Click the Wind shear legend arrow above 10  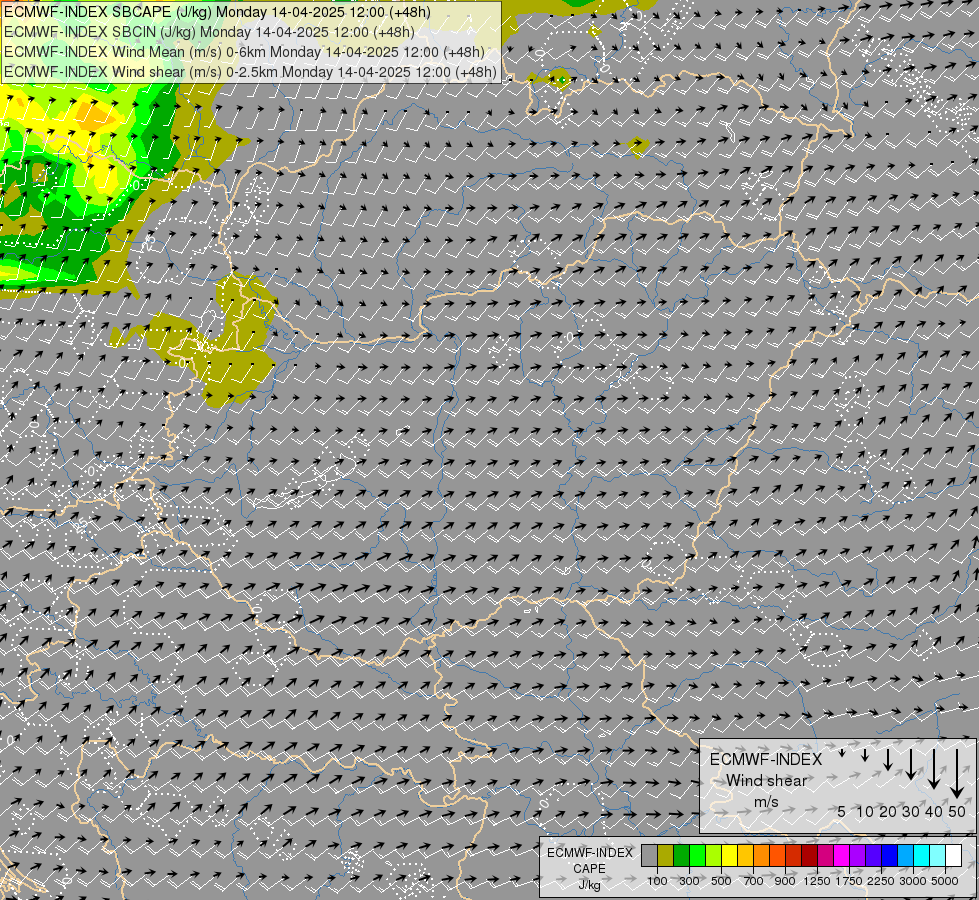[x=865, y=755]
